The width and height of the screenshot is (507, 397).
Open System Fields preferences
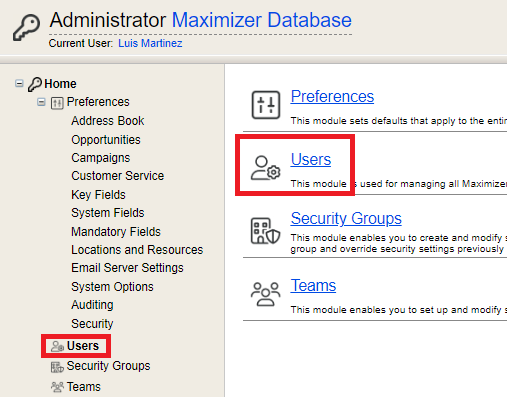tap(108, 213)
